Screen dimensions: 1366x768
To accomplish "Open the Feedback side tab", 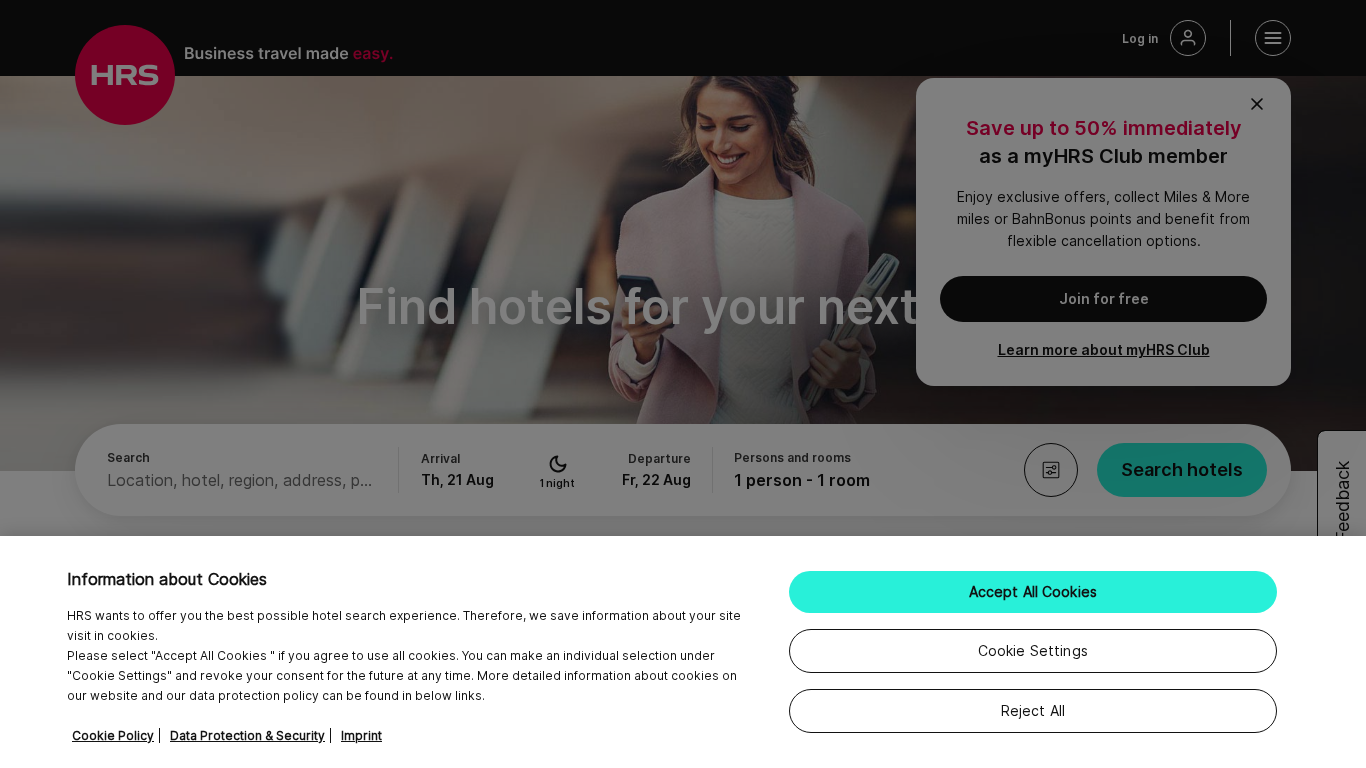I will coord(1342,486).
